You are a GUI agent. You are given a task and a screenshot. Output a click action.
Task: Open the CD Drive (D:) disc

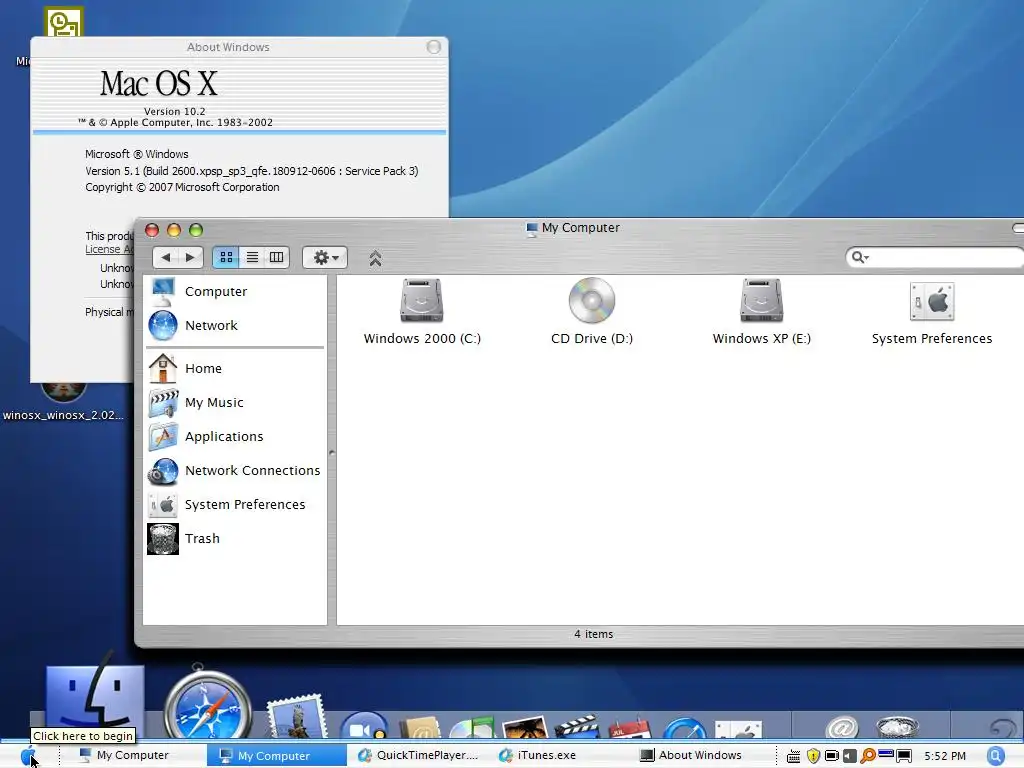point(592,312)
